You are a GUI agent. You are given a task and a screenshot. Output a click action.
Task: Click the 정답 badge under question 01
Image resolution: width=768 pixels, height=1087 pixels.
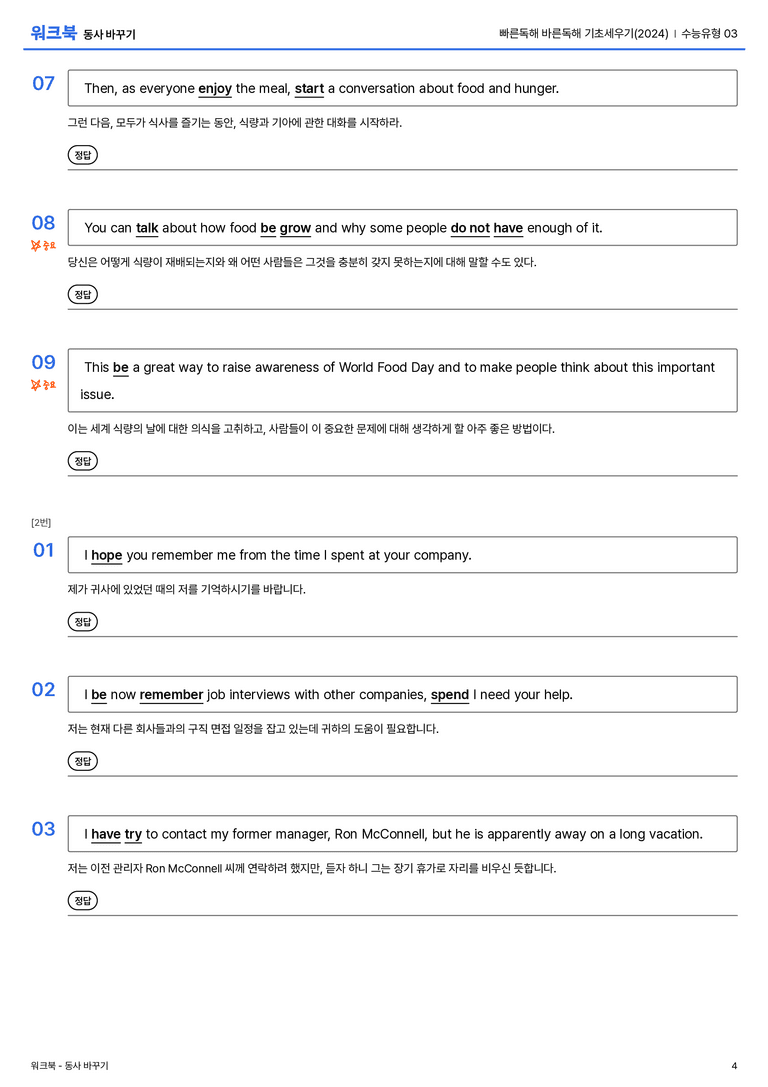tap(82, 621)
